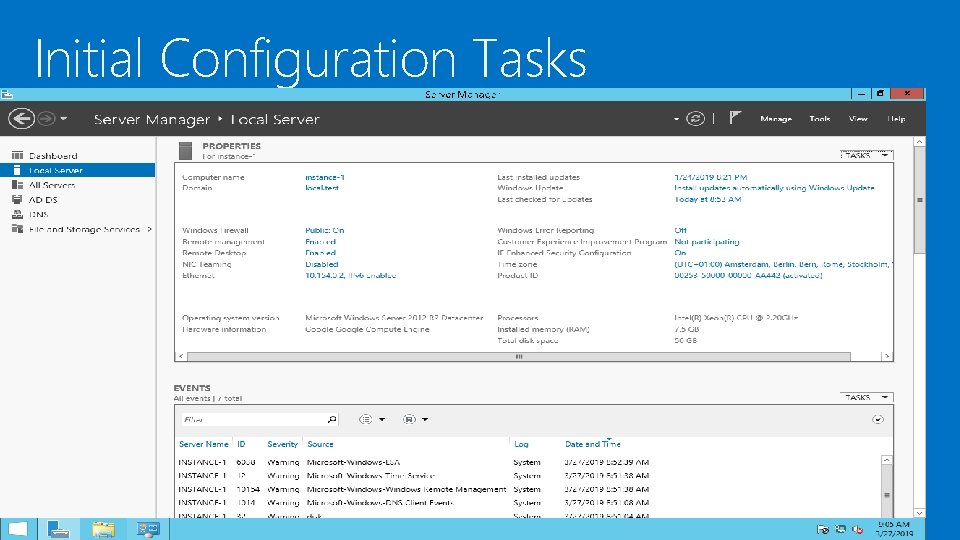The width and height of the screenshot is (960, 540).
Task: Click the filter search magnifier icon
Action: coord(332,419)
